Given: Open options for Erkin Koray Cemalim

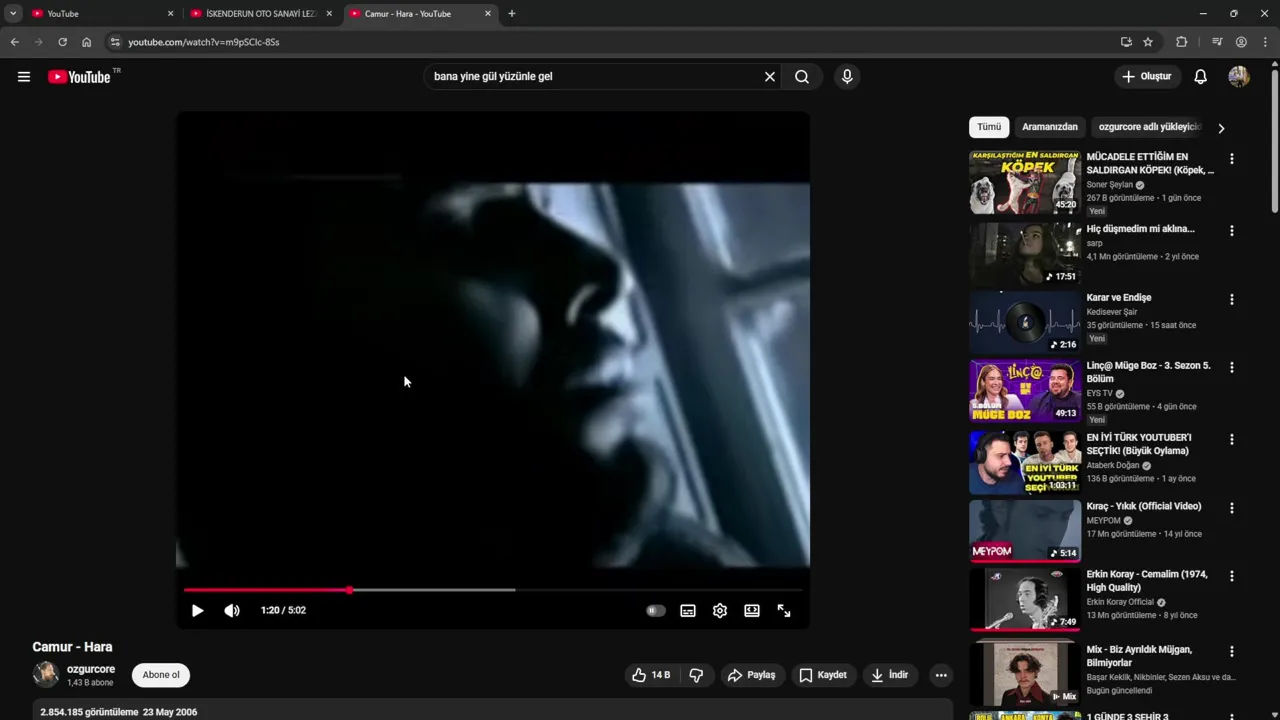Looking at the screenshot, I should 1232,576.
